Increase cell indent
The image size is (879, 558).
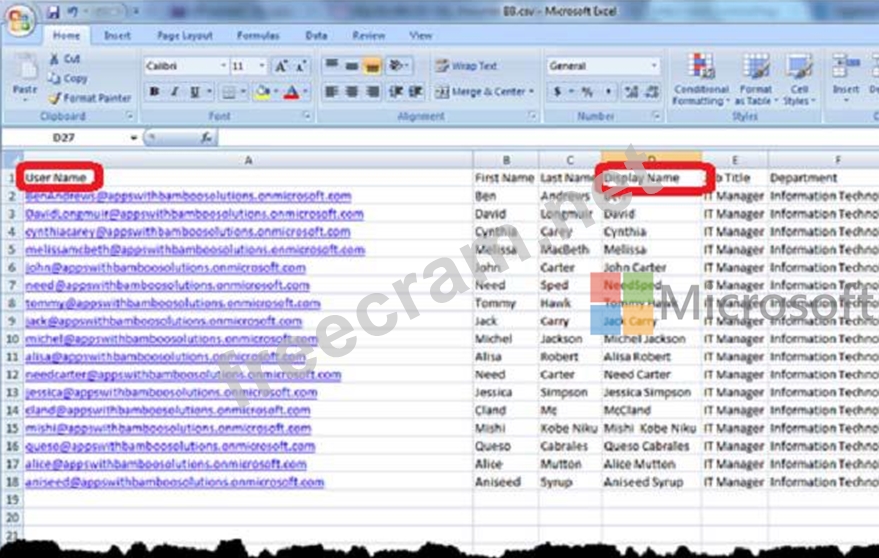click(415, 91)
